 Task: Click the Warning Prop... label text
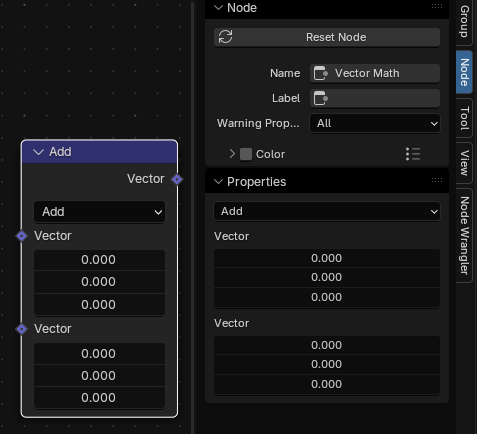258,123
